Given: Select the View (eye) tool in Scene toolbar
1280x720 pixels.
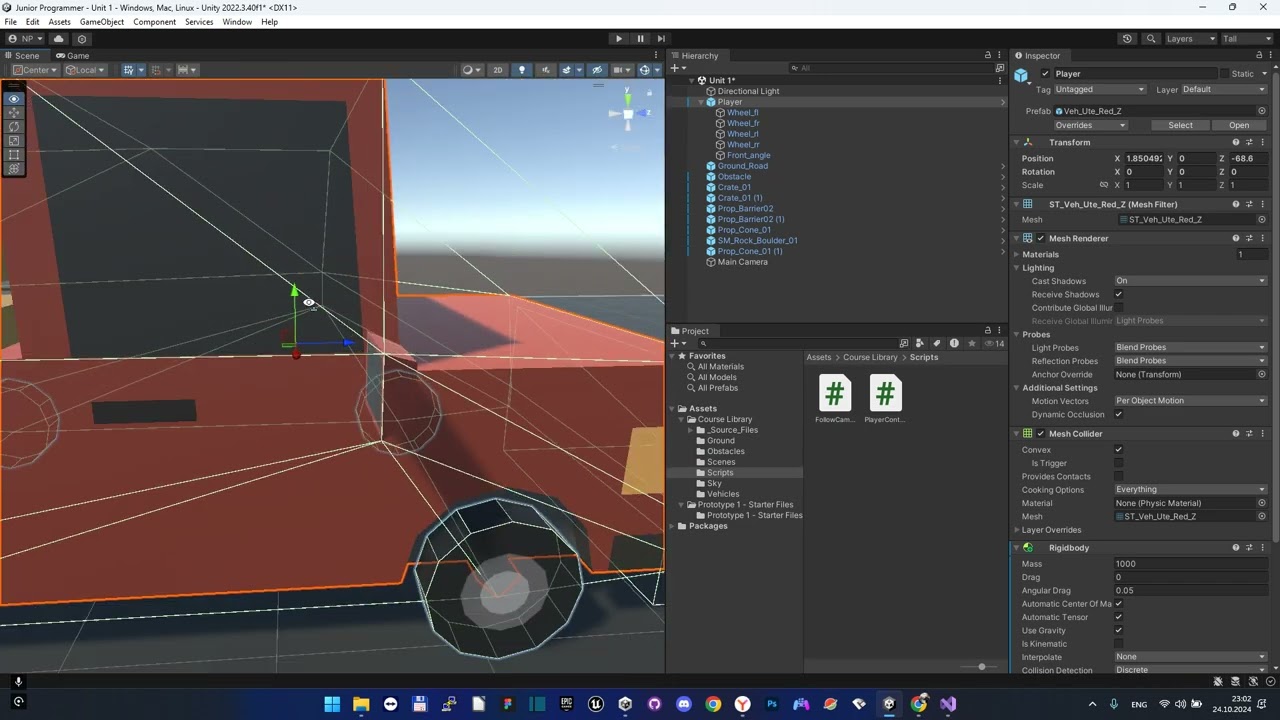Looking at the screenshot, I should point(14,99).
